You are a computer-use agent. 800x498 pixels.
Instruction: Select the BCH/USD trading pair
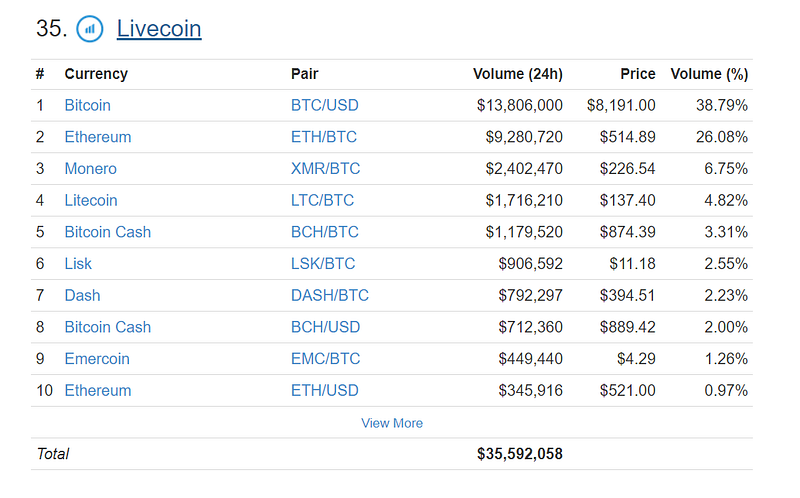click(x=325, y=327)
